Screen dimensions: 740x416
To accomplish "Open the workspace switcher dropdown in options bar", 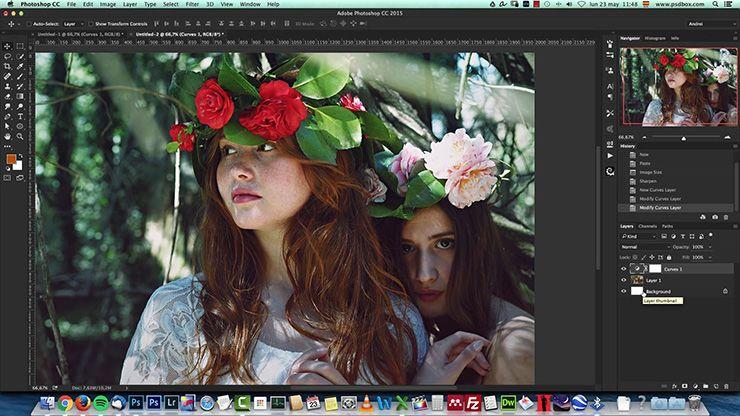I will (x=710, y=24).
